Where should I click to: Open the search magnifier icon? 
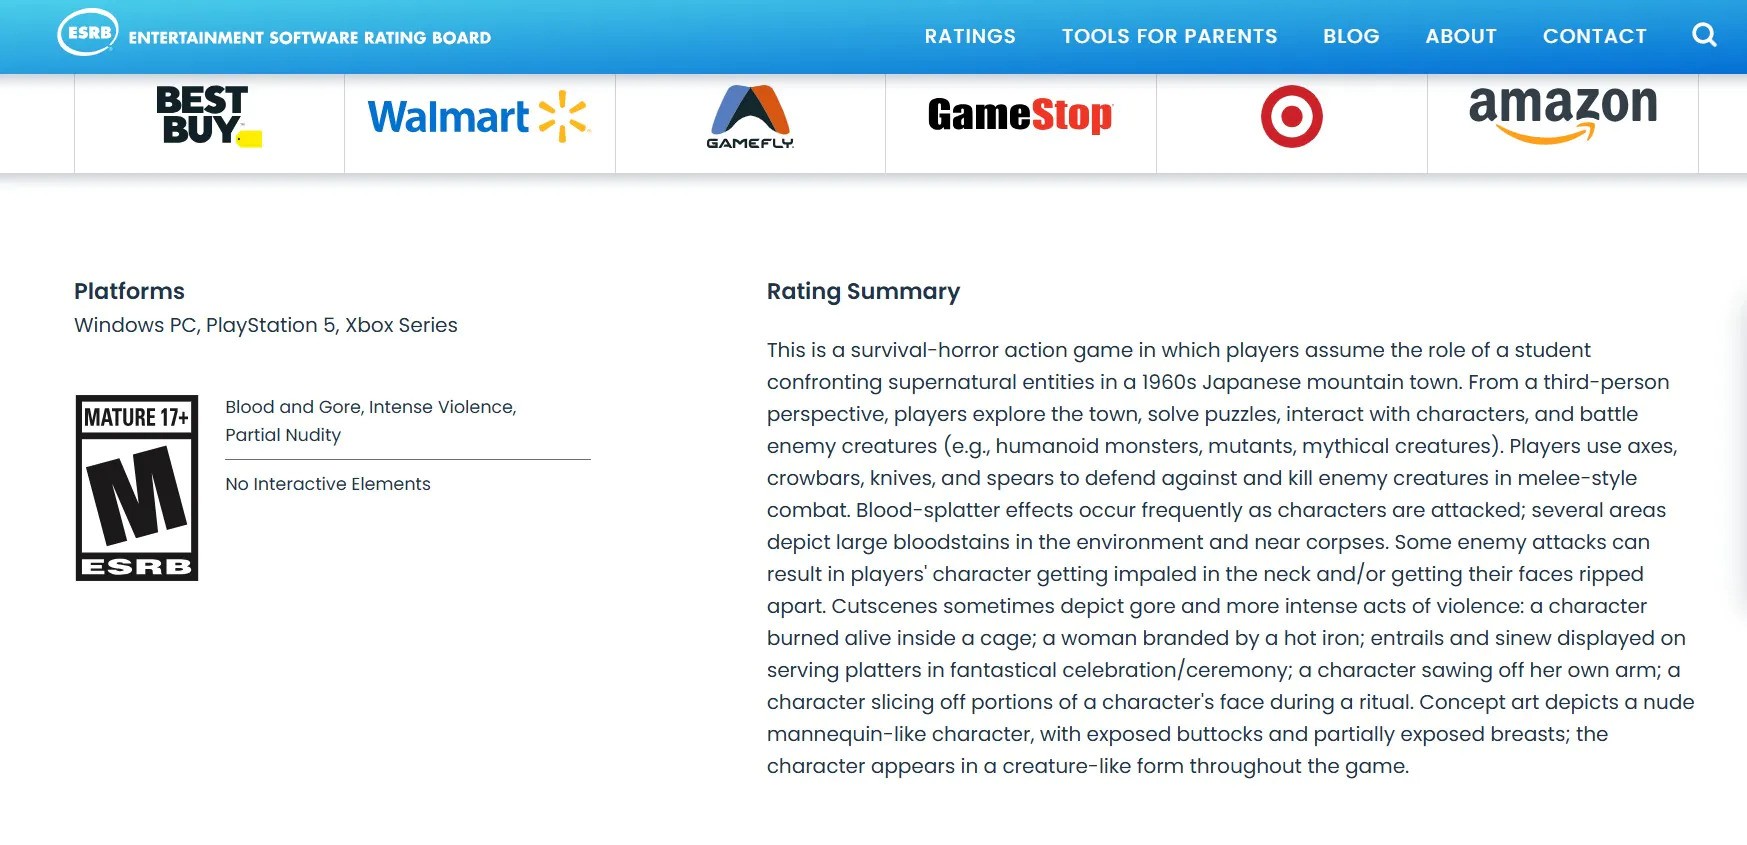pos(1704,36)
